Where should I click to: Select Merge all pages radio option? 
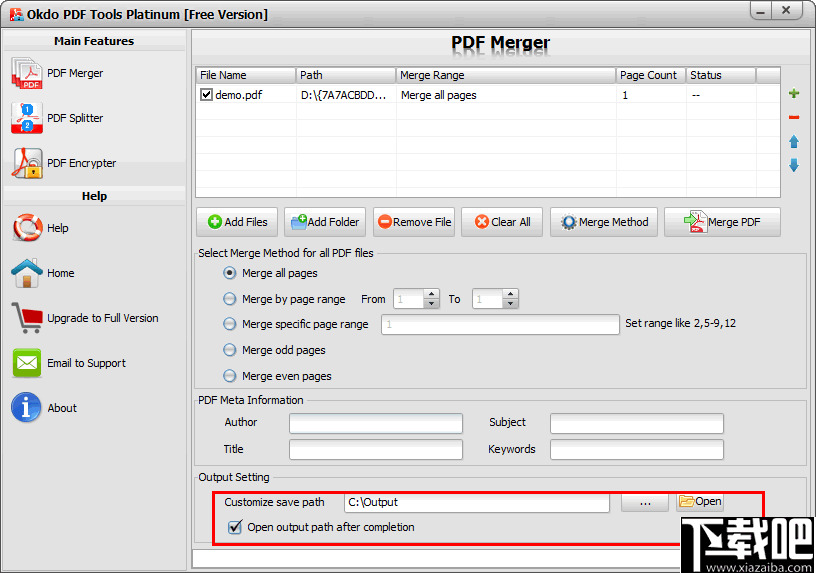pos(230,273)
